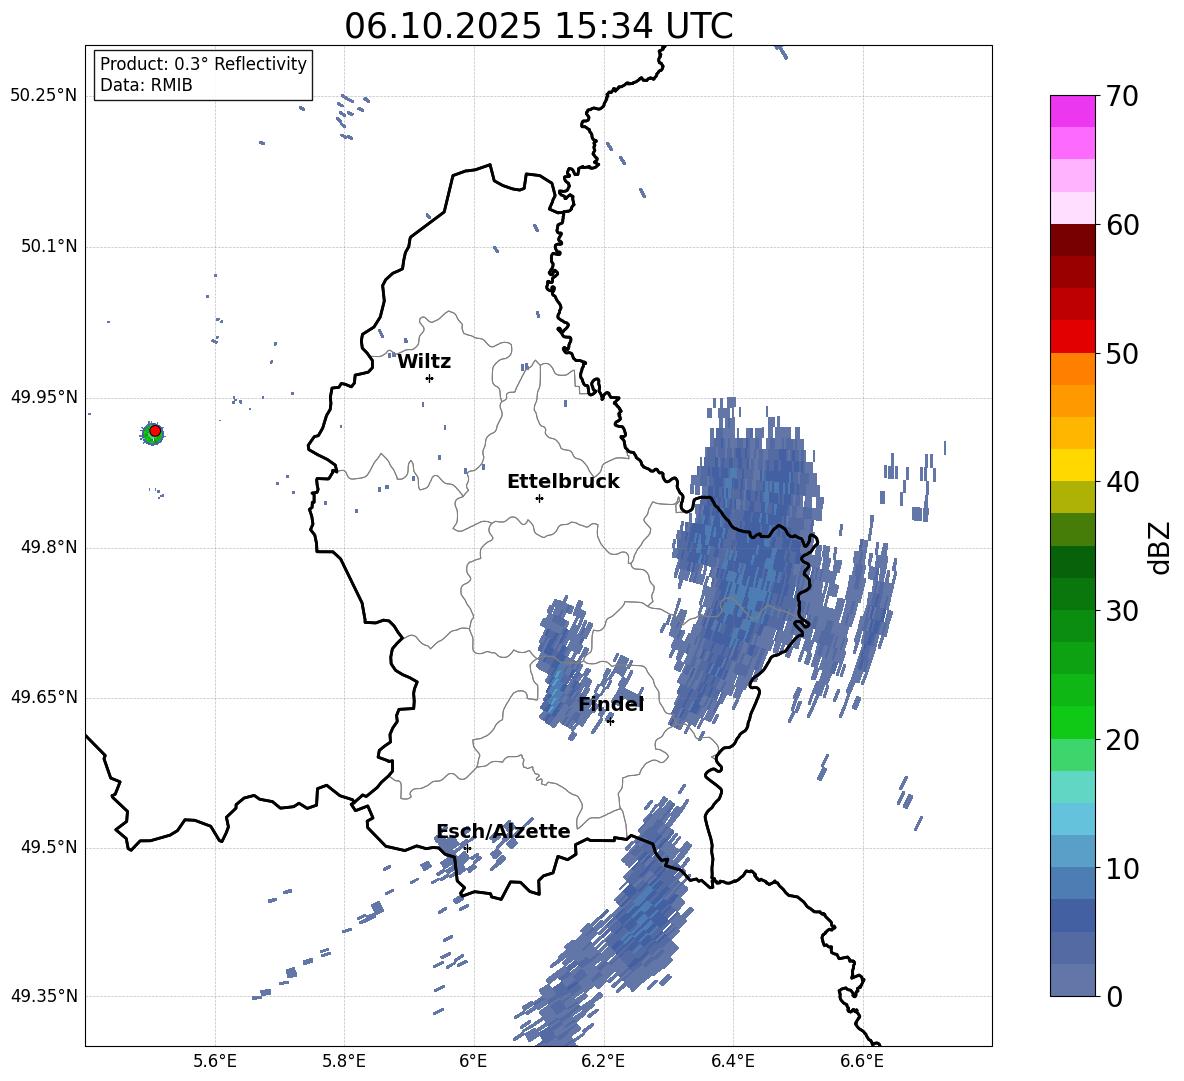
Task: Click the 5.6°E longitude label
Action: point(215,1061)
